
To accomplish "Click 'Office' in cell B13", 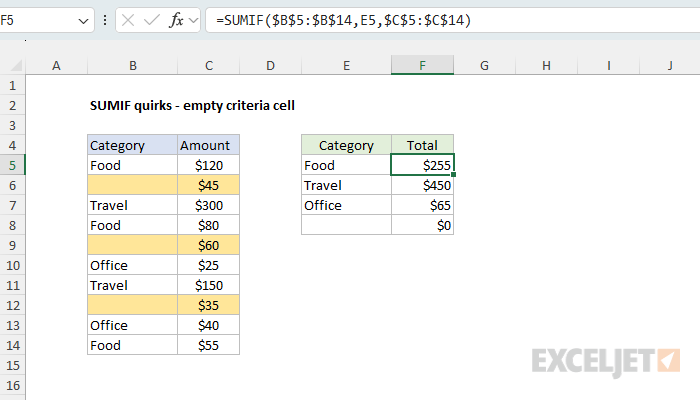I will 133,325.
